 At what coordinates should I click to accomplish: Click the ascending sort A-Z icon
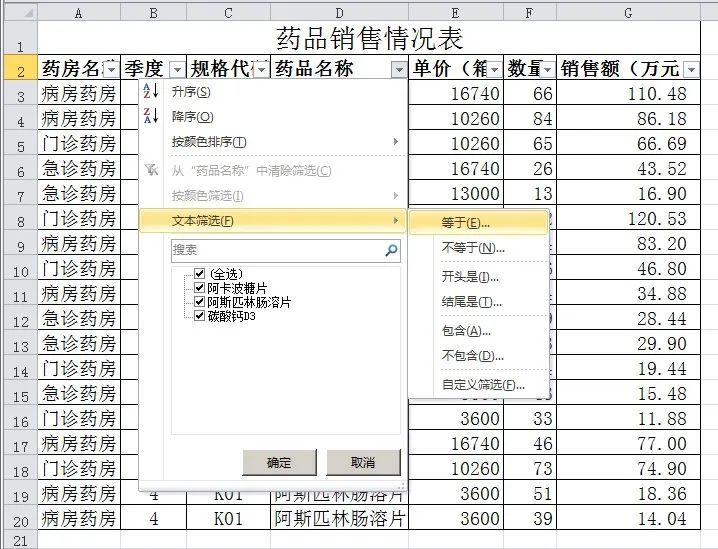(151, 91)
